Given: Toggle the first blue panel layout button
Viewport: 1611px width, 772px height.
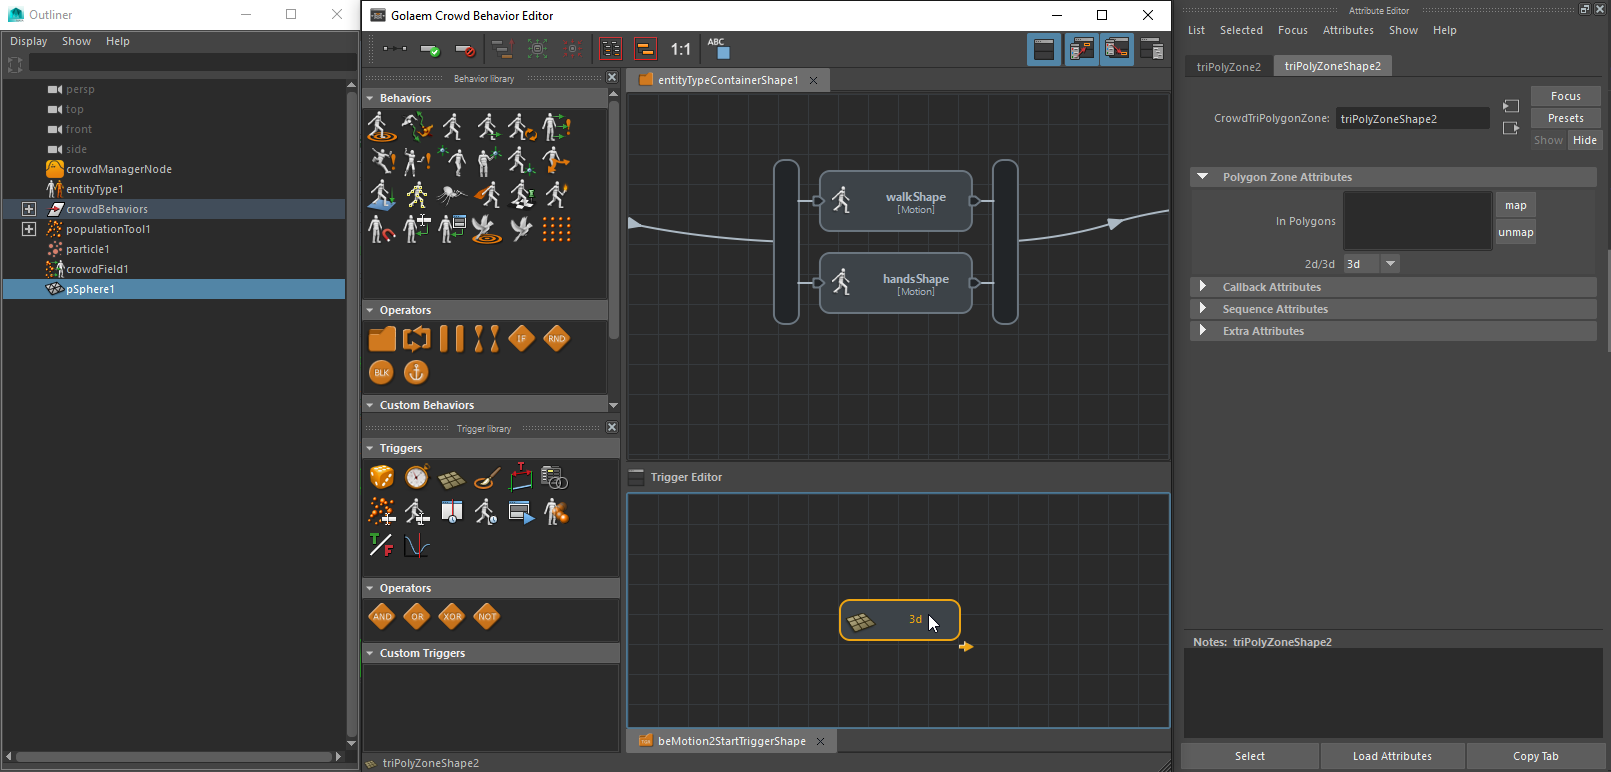Looking at the screenshot, I should coord(1044,49).
